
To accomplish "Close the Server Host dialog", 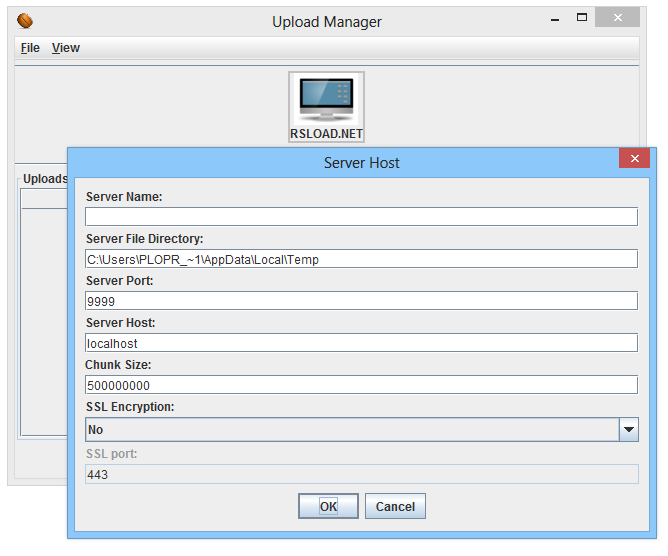I will 634,159.
